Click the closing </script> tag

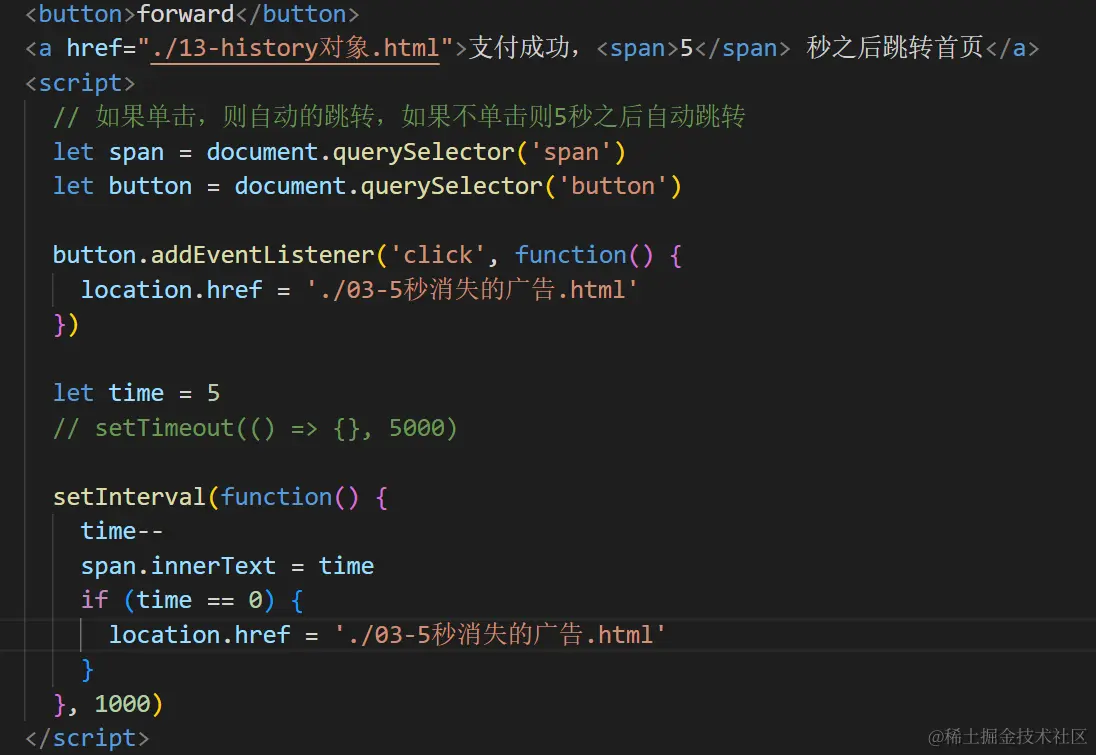[87, 738]
